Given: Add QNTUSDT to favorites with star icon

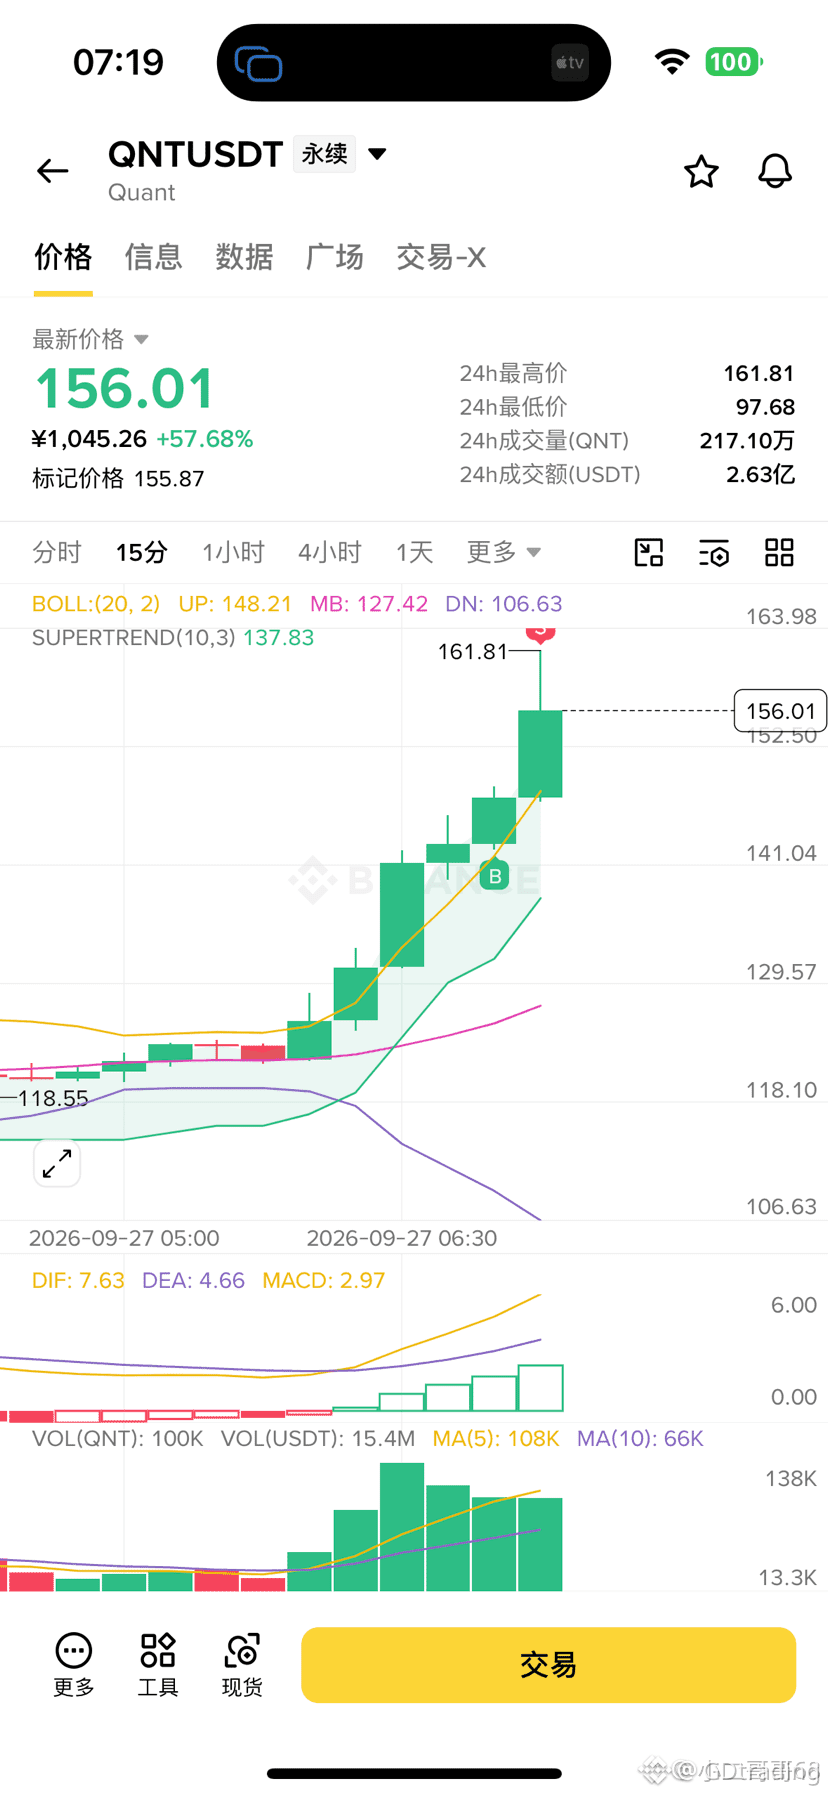Looking at the screenshot, I should (701, 171).
